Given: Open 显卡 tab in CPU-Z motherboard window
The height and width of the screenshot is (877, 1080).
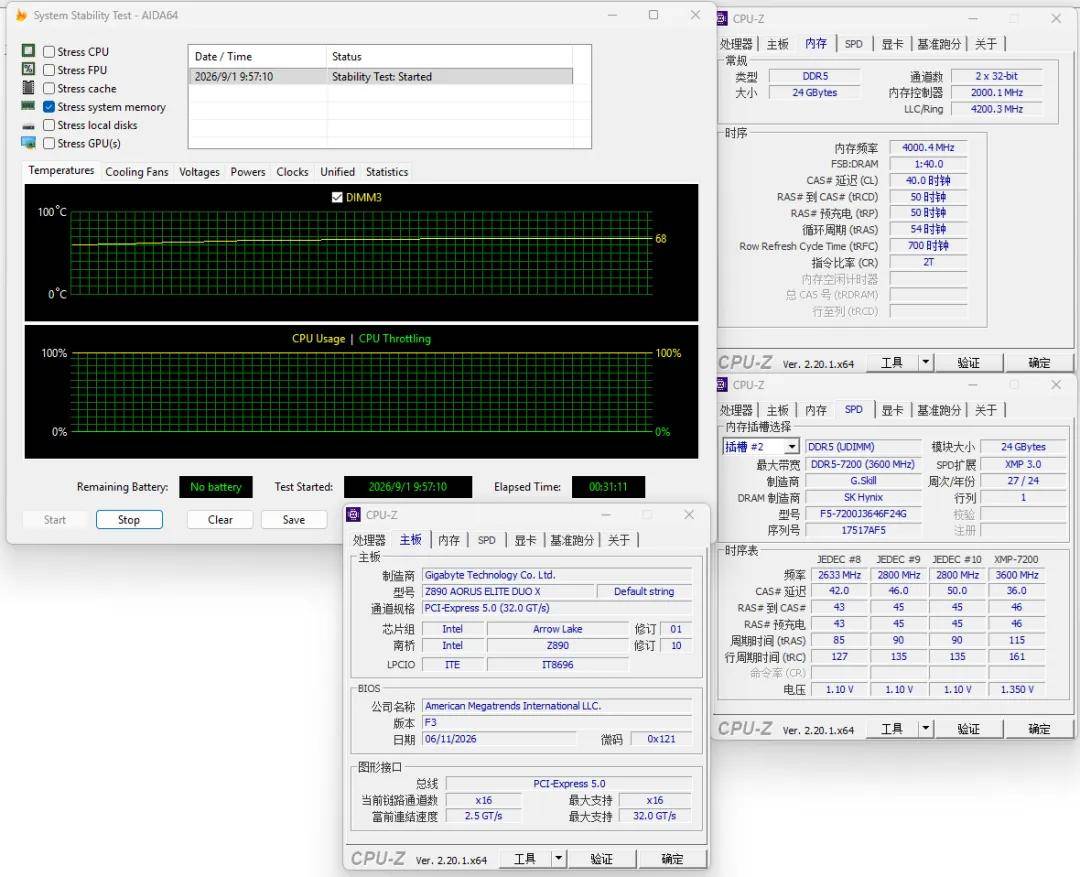Looking at the screenshot, I should pos(525,540).
